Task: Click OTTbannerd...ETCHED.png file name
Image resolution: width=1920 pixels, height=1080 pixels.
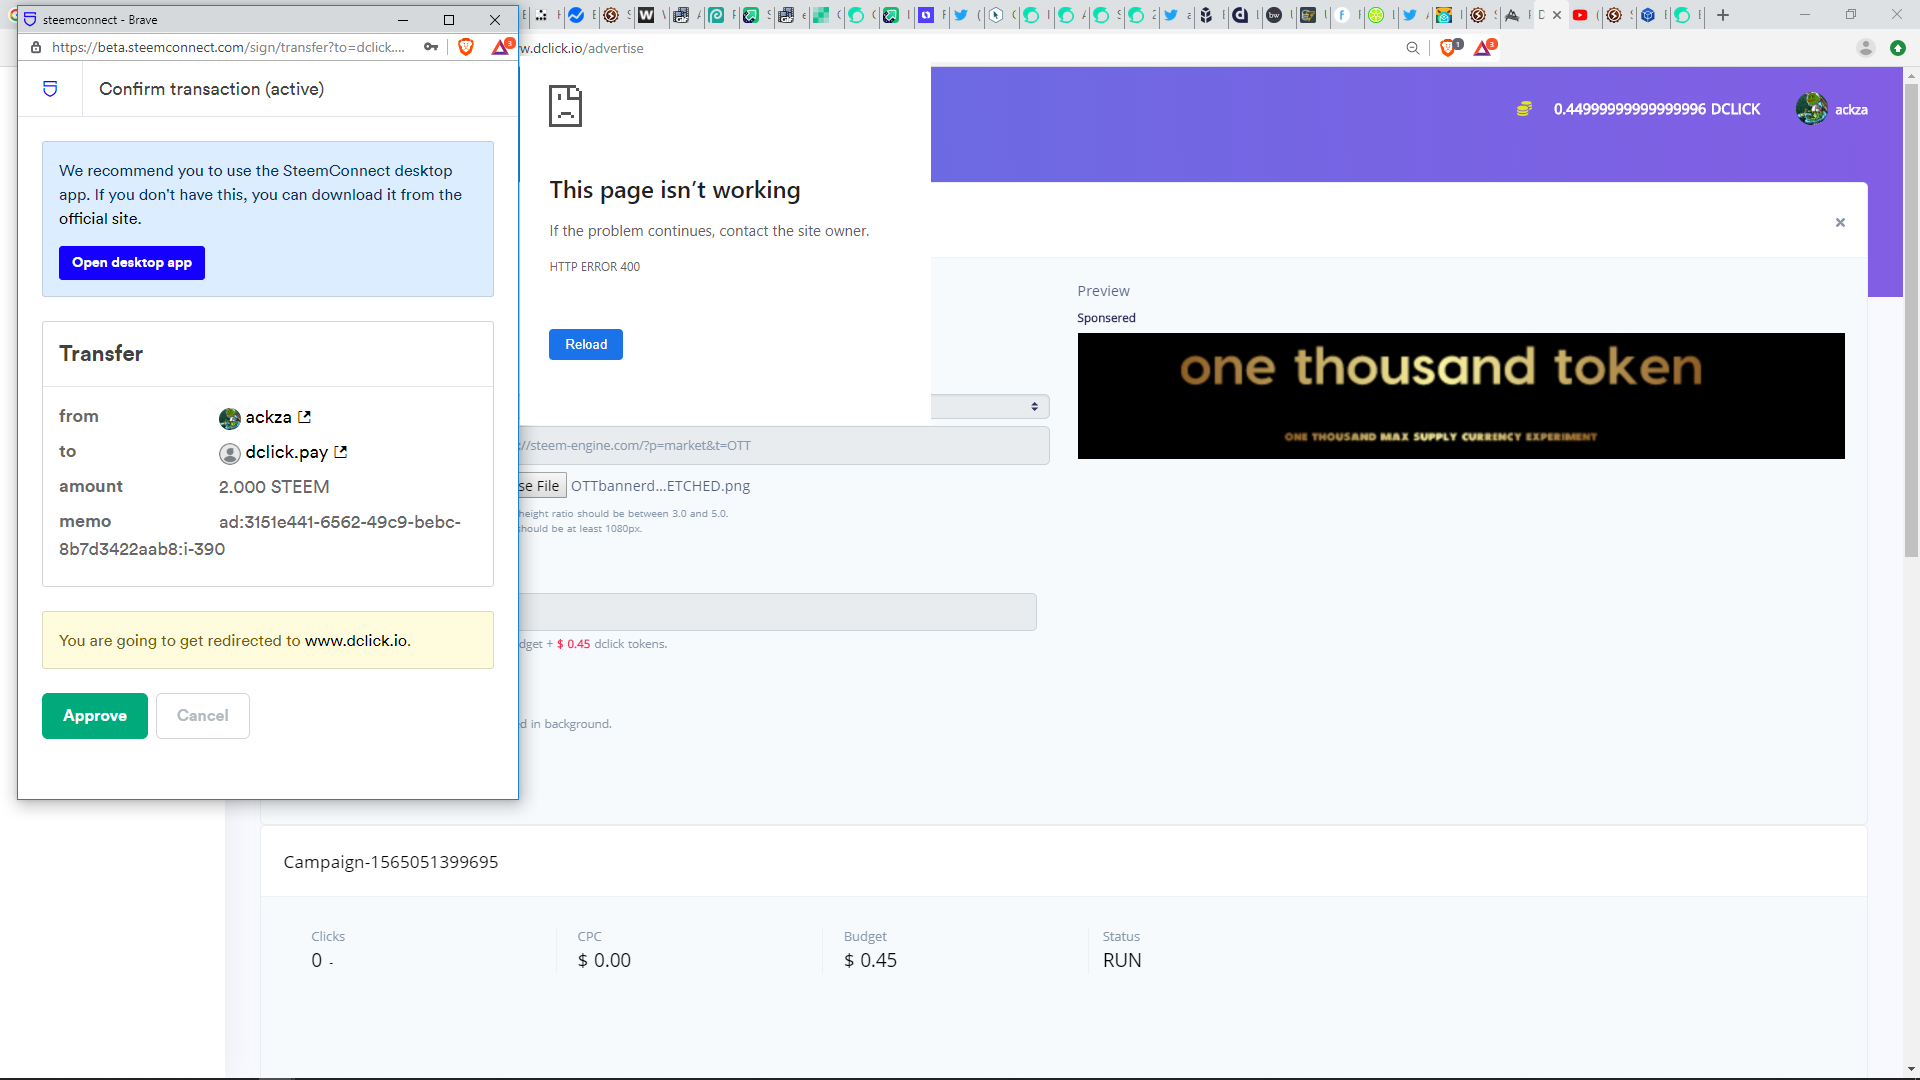Action: (x=660, y=486)
